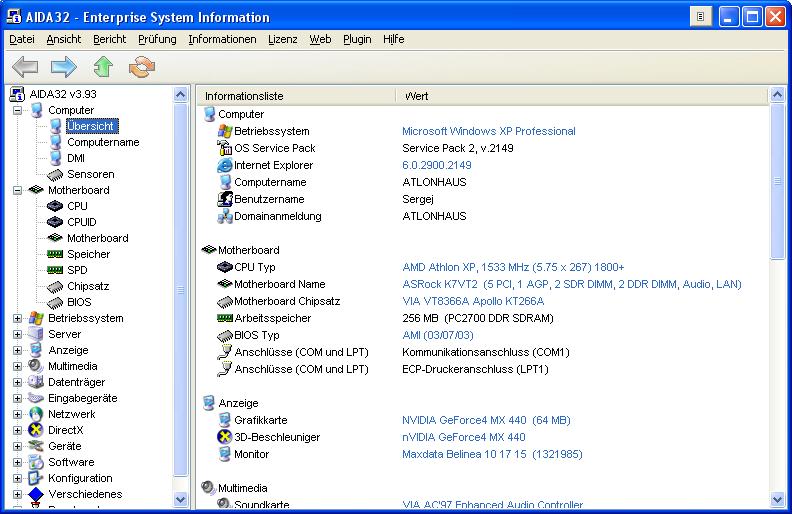792x514 pixels.
Task: Select the CPU tree item
Action: (77, 206)
